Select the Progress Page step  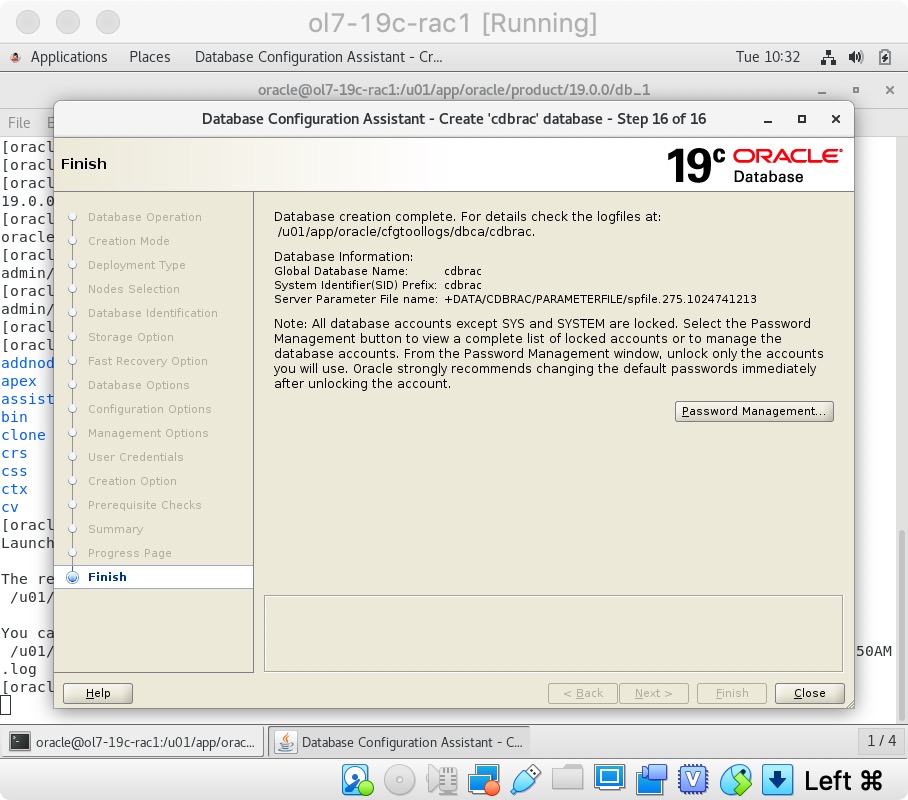(130, 553)
